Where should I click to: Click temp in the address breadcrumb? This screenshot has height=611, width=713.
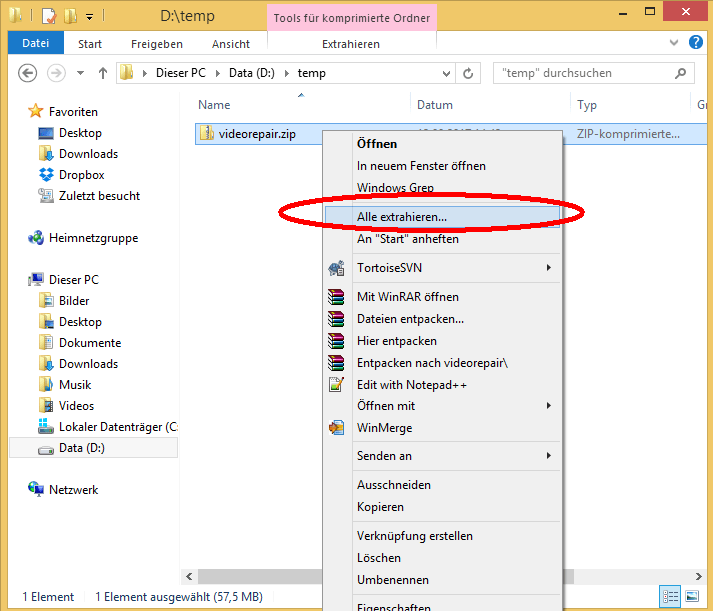pyautogui.click(x=311, y=73)
